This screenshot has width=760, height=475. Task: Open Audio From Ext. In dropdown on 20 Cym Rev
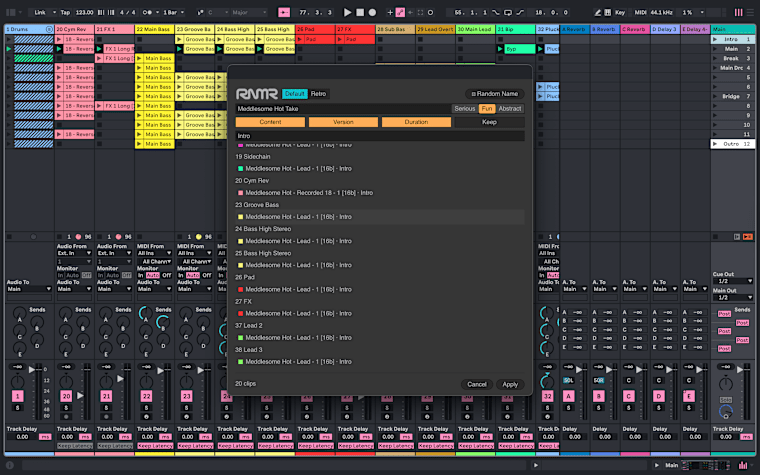coord(74,253)
